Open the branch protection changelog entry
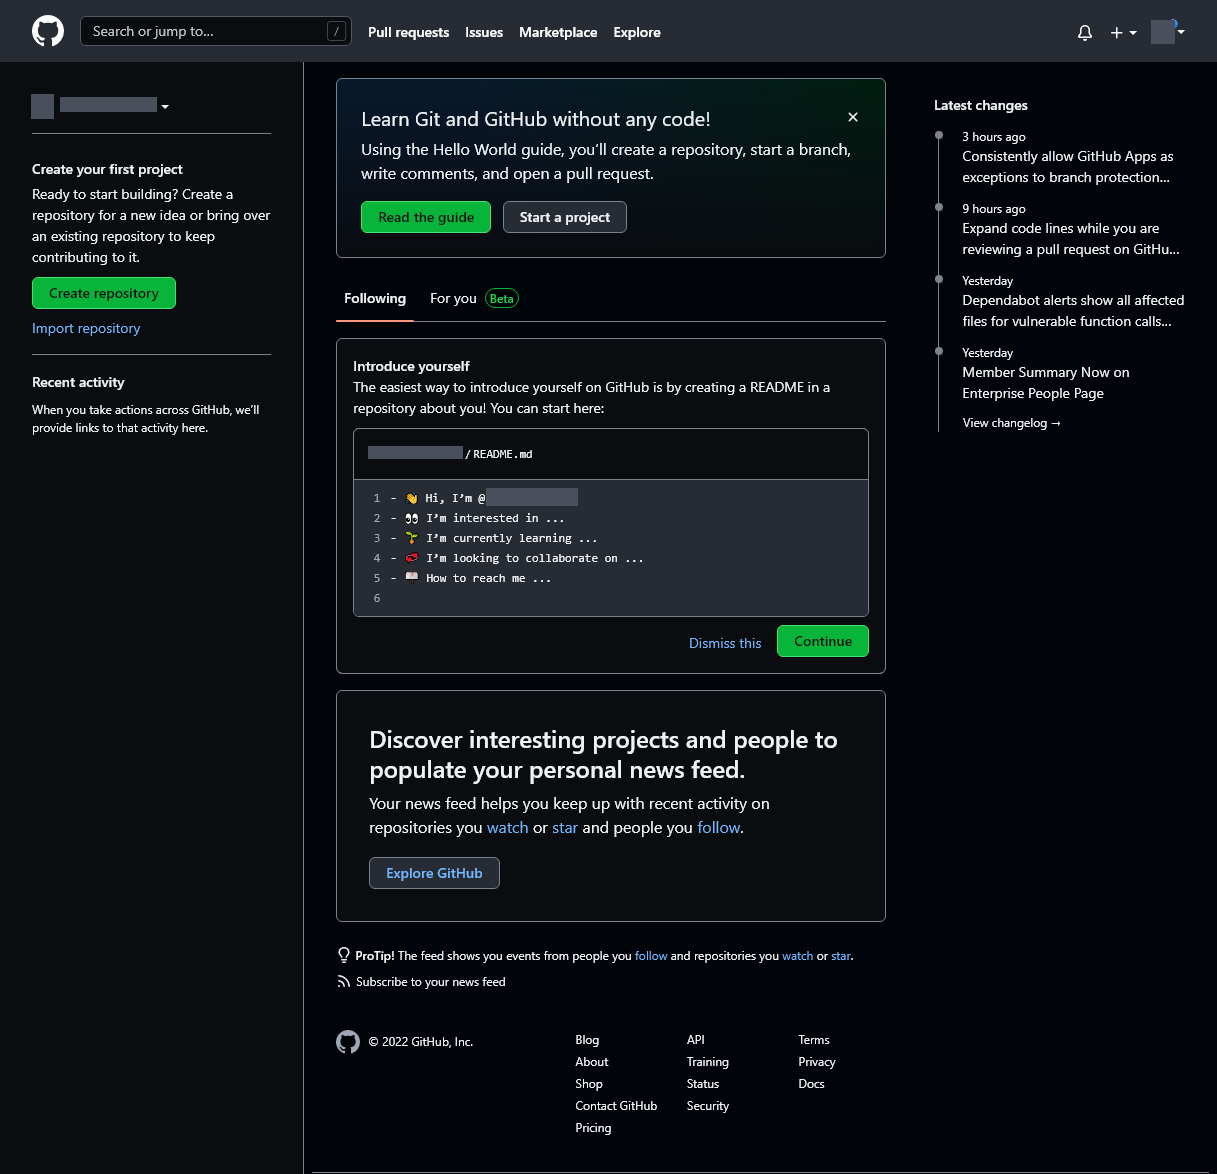 pos(1067,167)
